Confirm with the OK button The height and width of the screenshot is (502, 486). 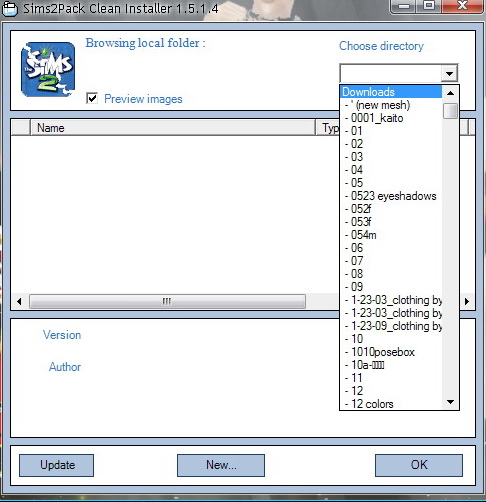(x=419, y=465)
